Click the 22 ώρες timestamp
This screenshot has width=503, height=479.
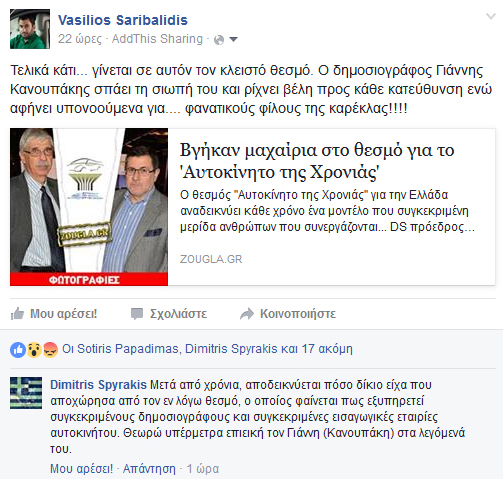coord(80,39)
